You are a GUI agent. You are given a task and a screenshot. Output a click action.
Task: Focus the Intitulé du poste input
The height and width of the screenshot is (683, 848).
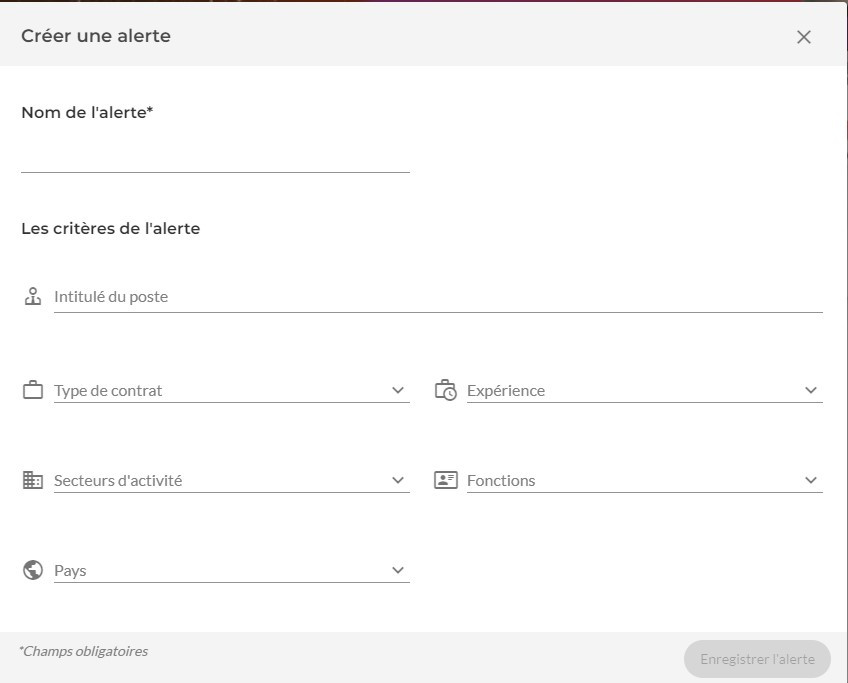[437, 297]
